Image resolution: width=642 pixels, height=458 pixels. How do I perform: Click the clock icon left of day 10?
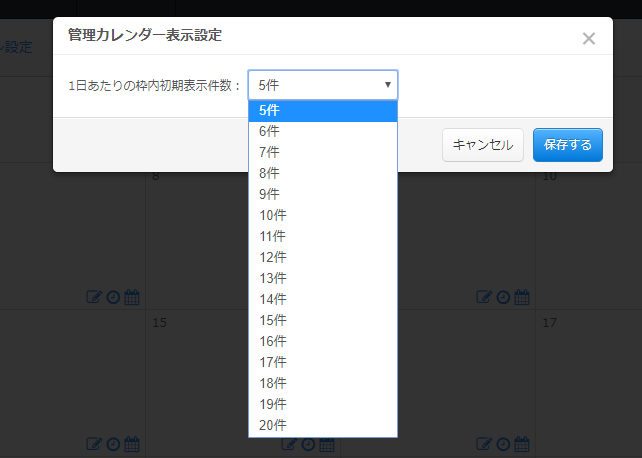(x=503, y=297)
